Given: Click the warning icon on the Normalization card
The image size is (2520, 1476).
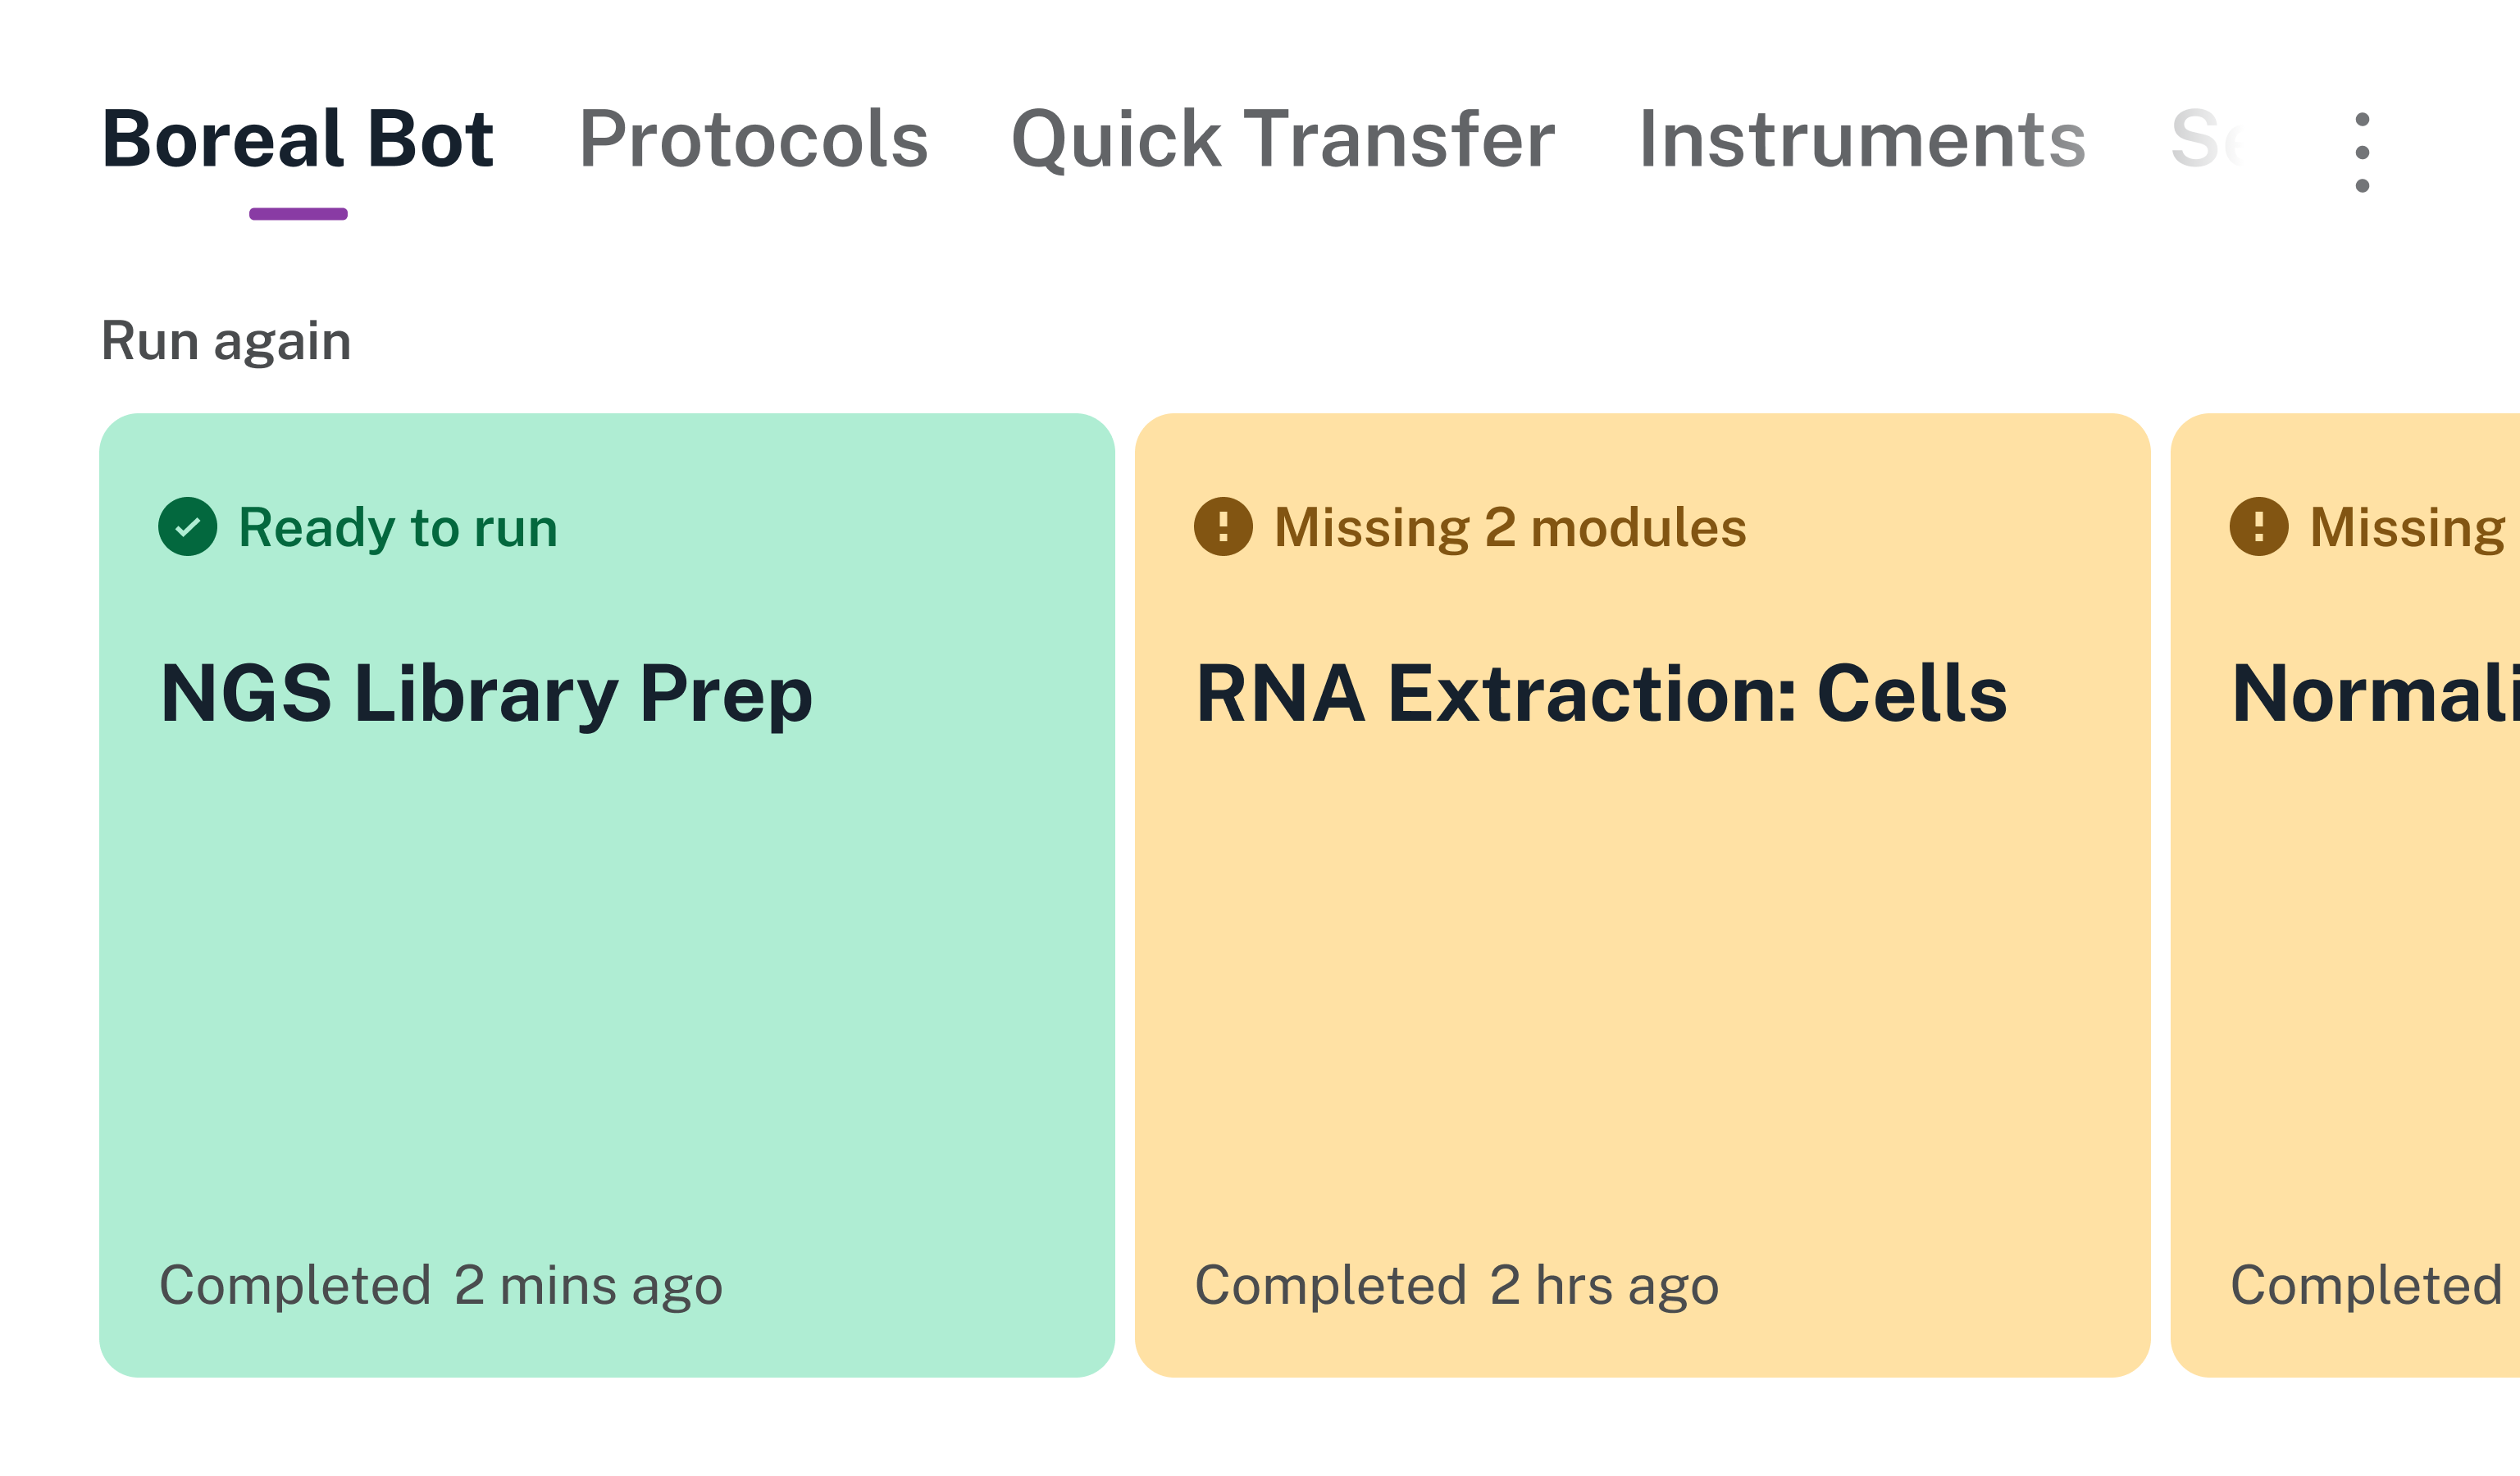Looking at the screenshot, I should 2259,526.
